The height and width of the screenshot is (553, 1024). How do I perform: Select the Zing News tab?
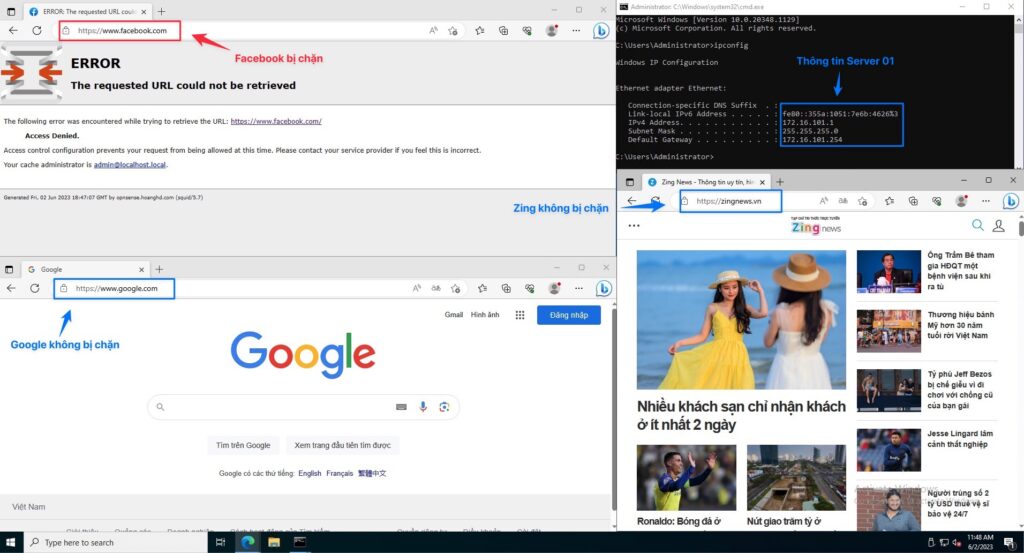707,182
